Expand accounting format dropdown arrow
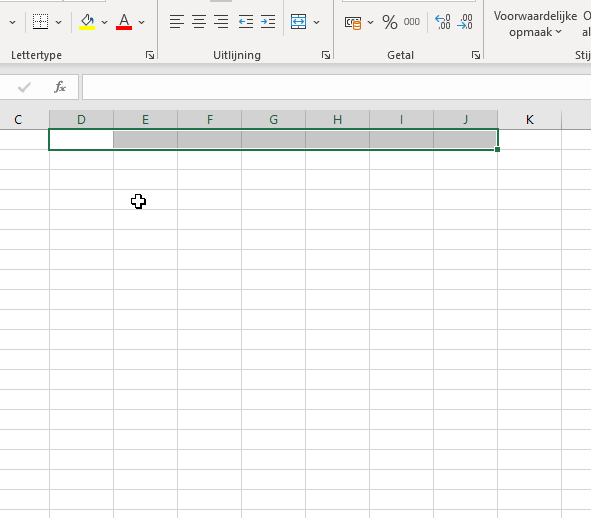The image size is (591, 518). (x=371, y=22)
